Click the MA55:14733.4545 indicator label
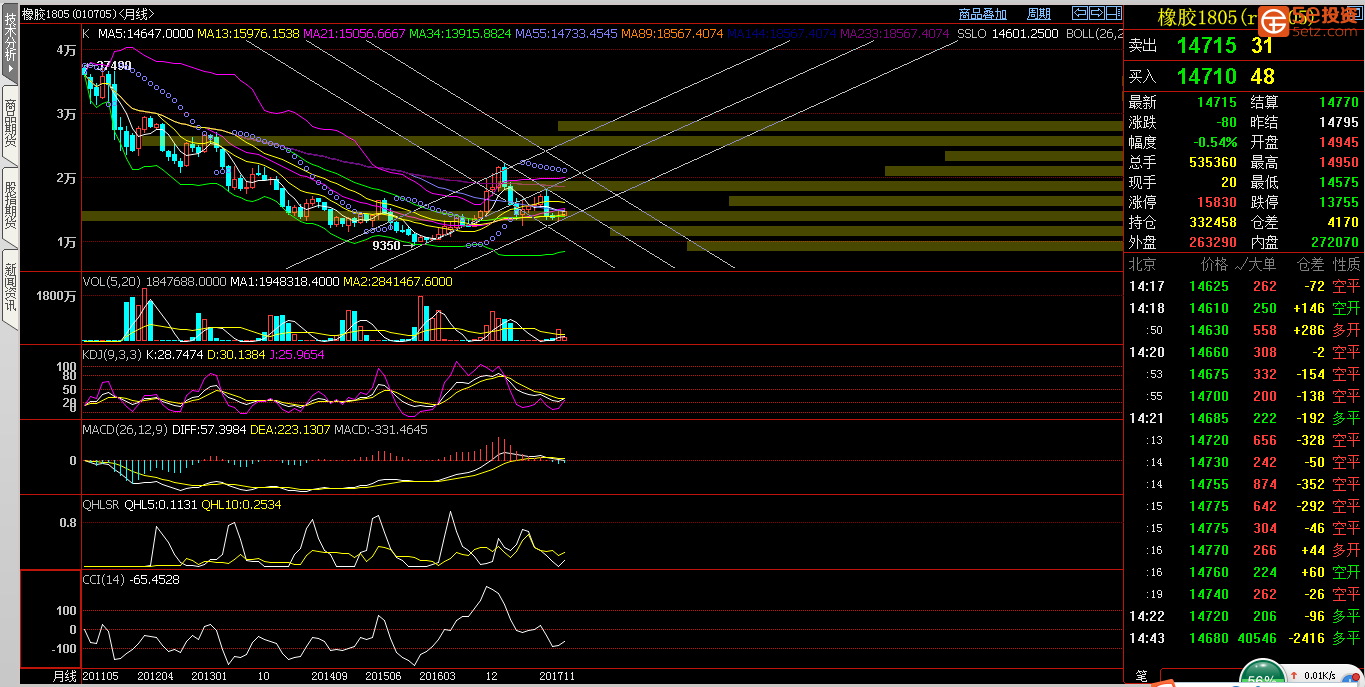The width and height of the screenshot is (1365, 687). pyautogui.click(x=566, y=34)
